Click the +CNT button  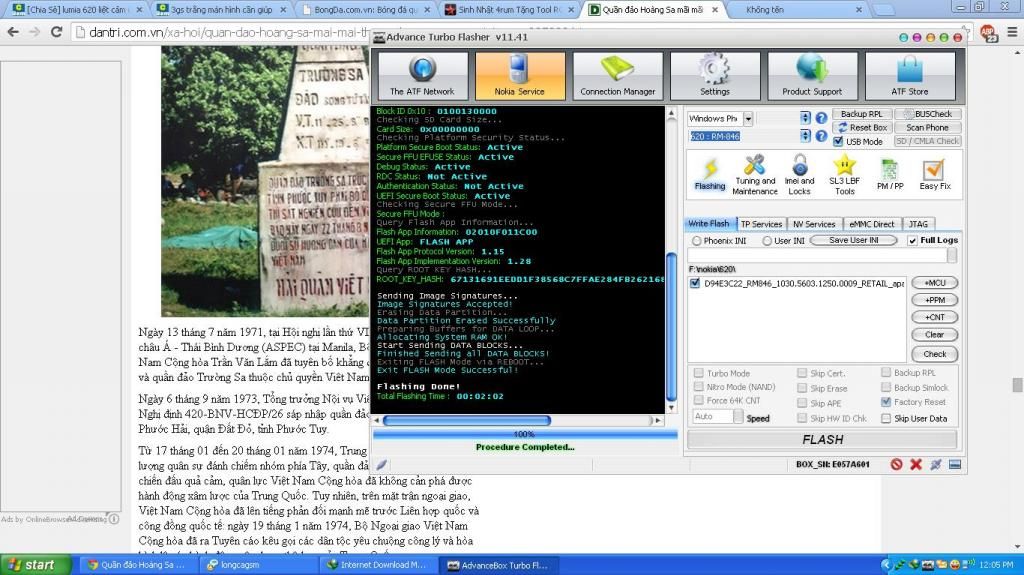[x=935, y=317]
